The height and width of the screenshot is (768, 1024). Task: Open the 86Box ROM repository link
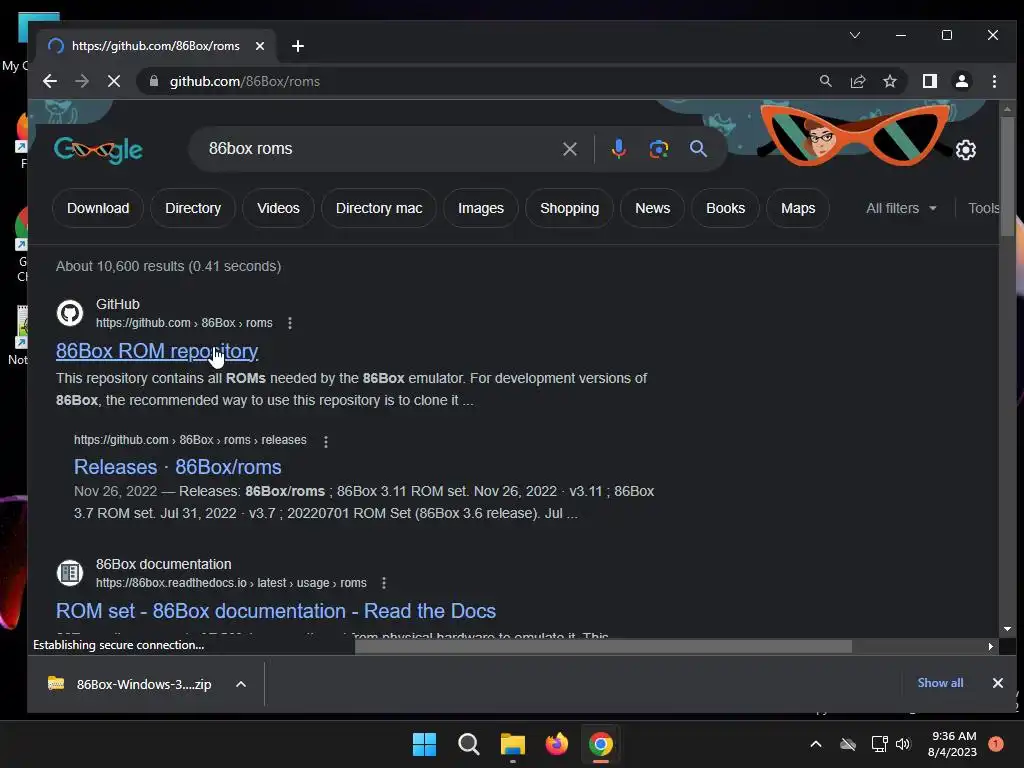point(157,351)
